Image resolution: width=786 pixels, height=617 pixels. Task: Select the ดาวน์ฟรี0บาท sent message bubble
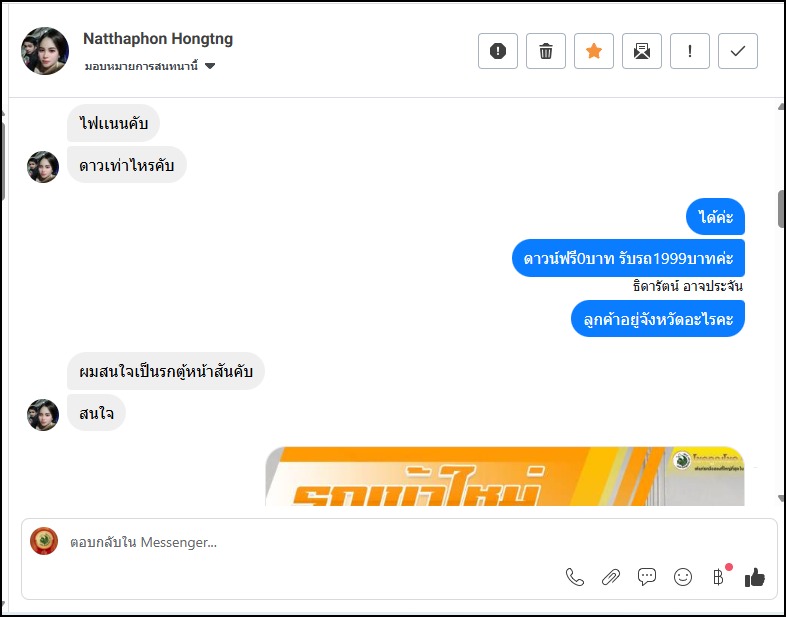[x=628, y=258]
